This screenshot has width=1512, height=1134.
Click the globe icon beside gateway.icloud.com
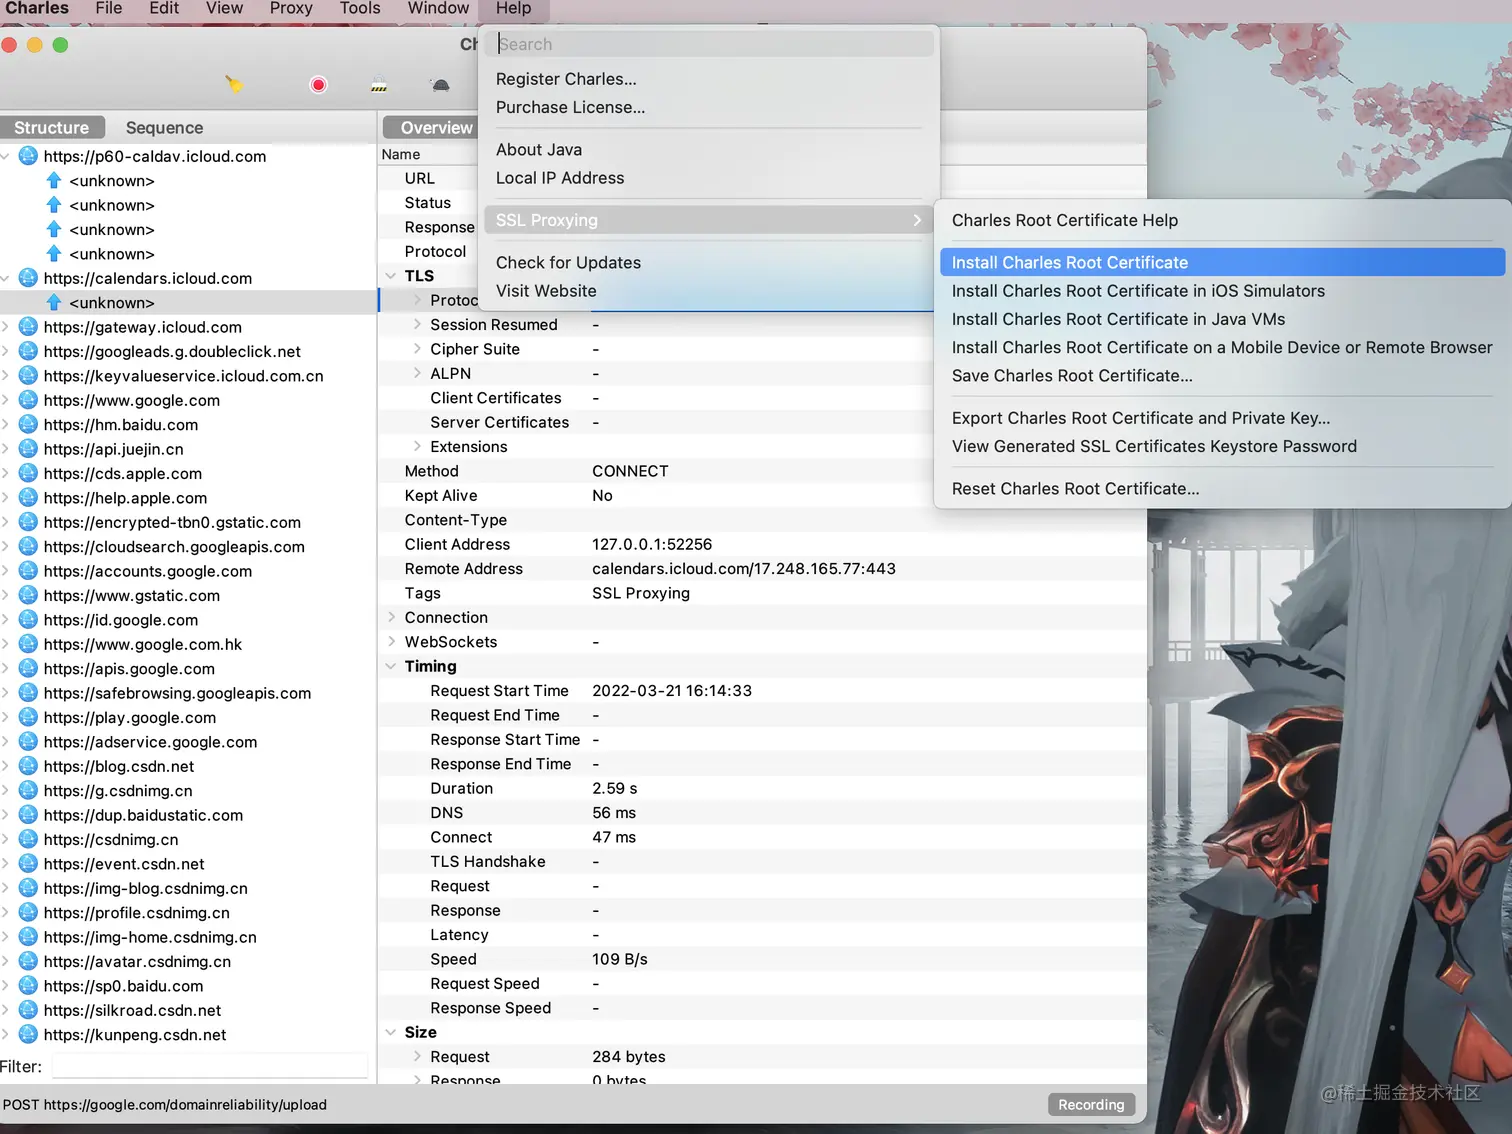point(28,327)
